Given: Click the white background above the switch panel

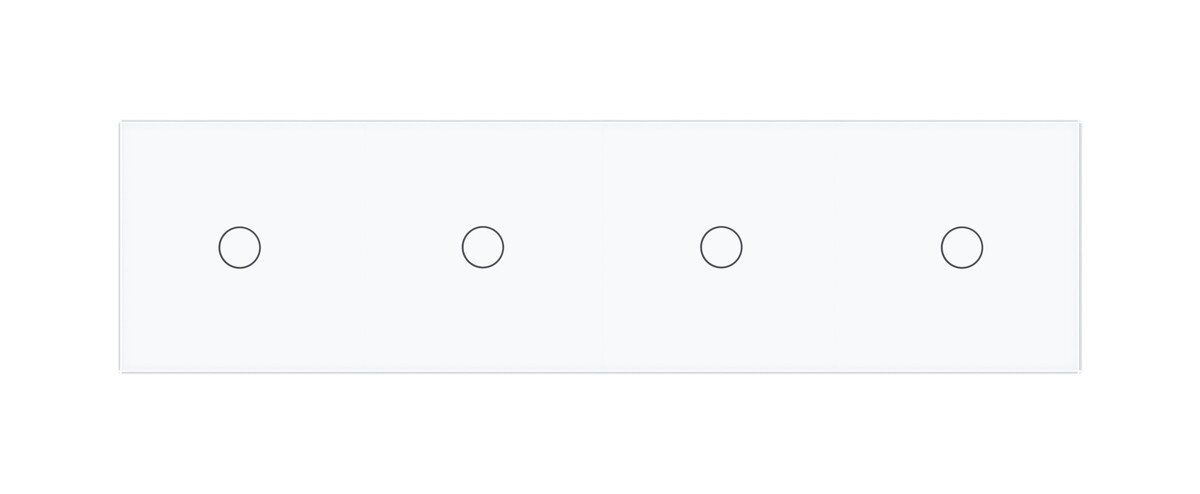Looking at the screenshot, I should 600,60.
